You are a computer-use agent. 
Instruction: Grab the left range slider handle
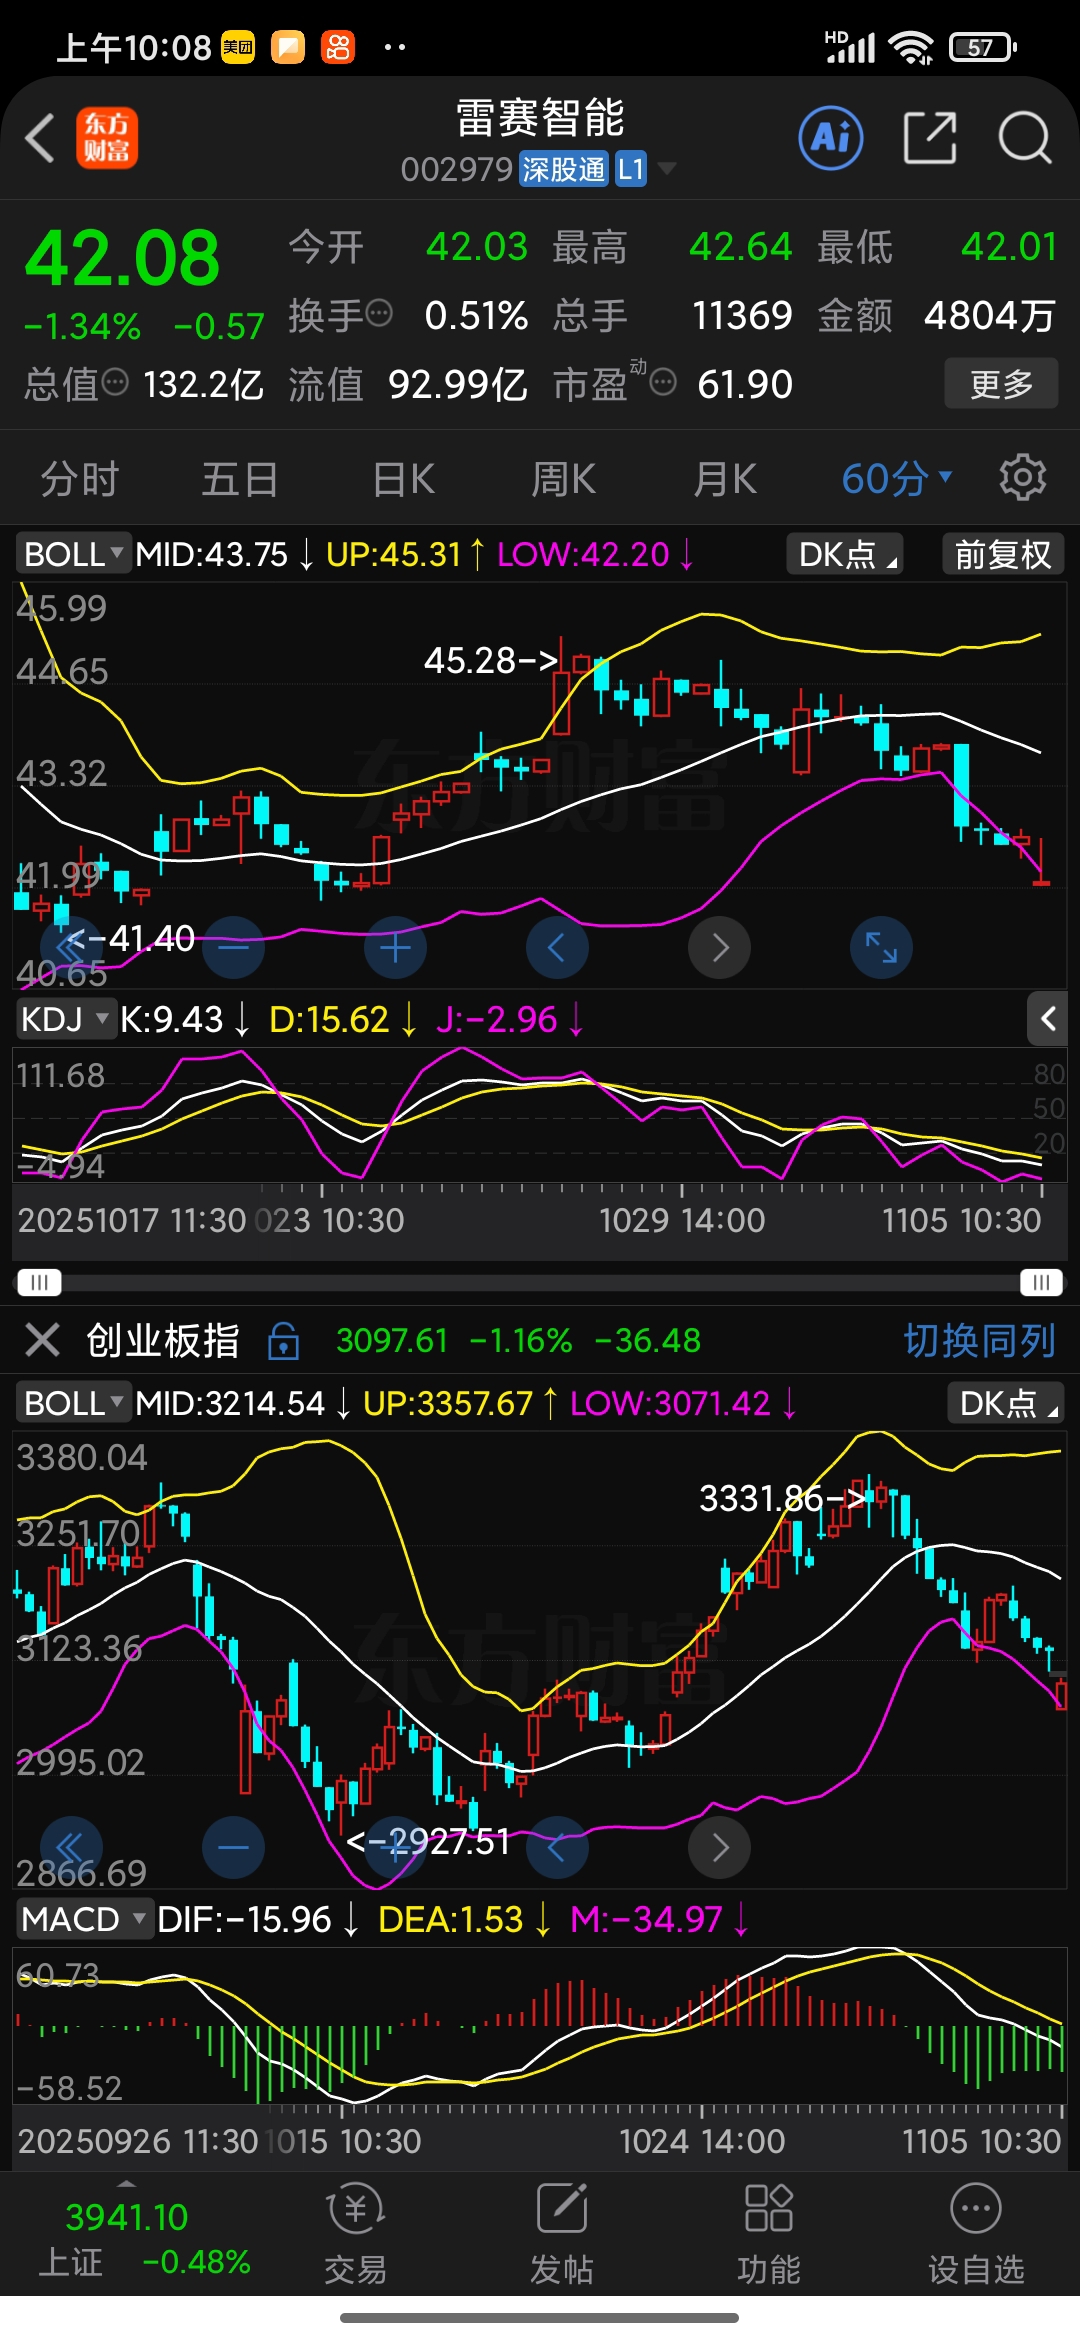click(x=39, y=1282)
